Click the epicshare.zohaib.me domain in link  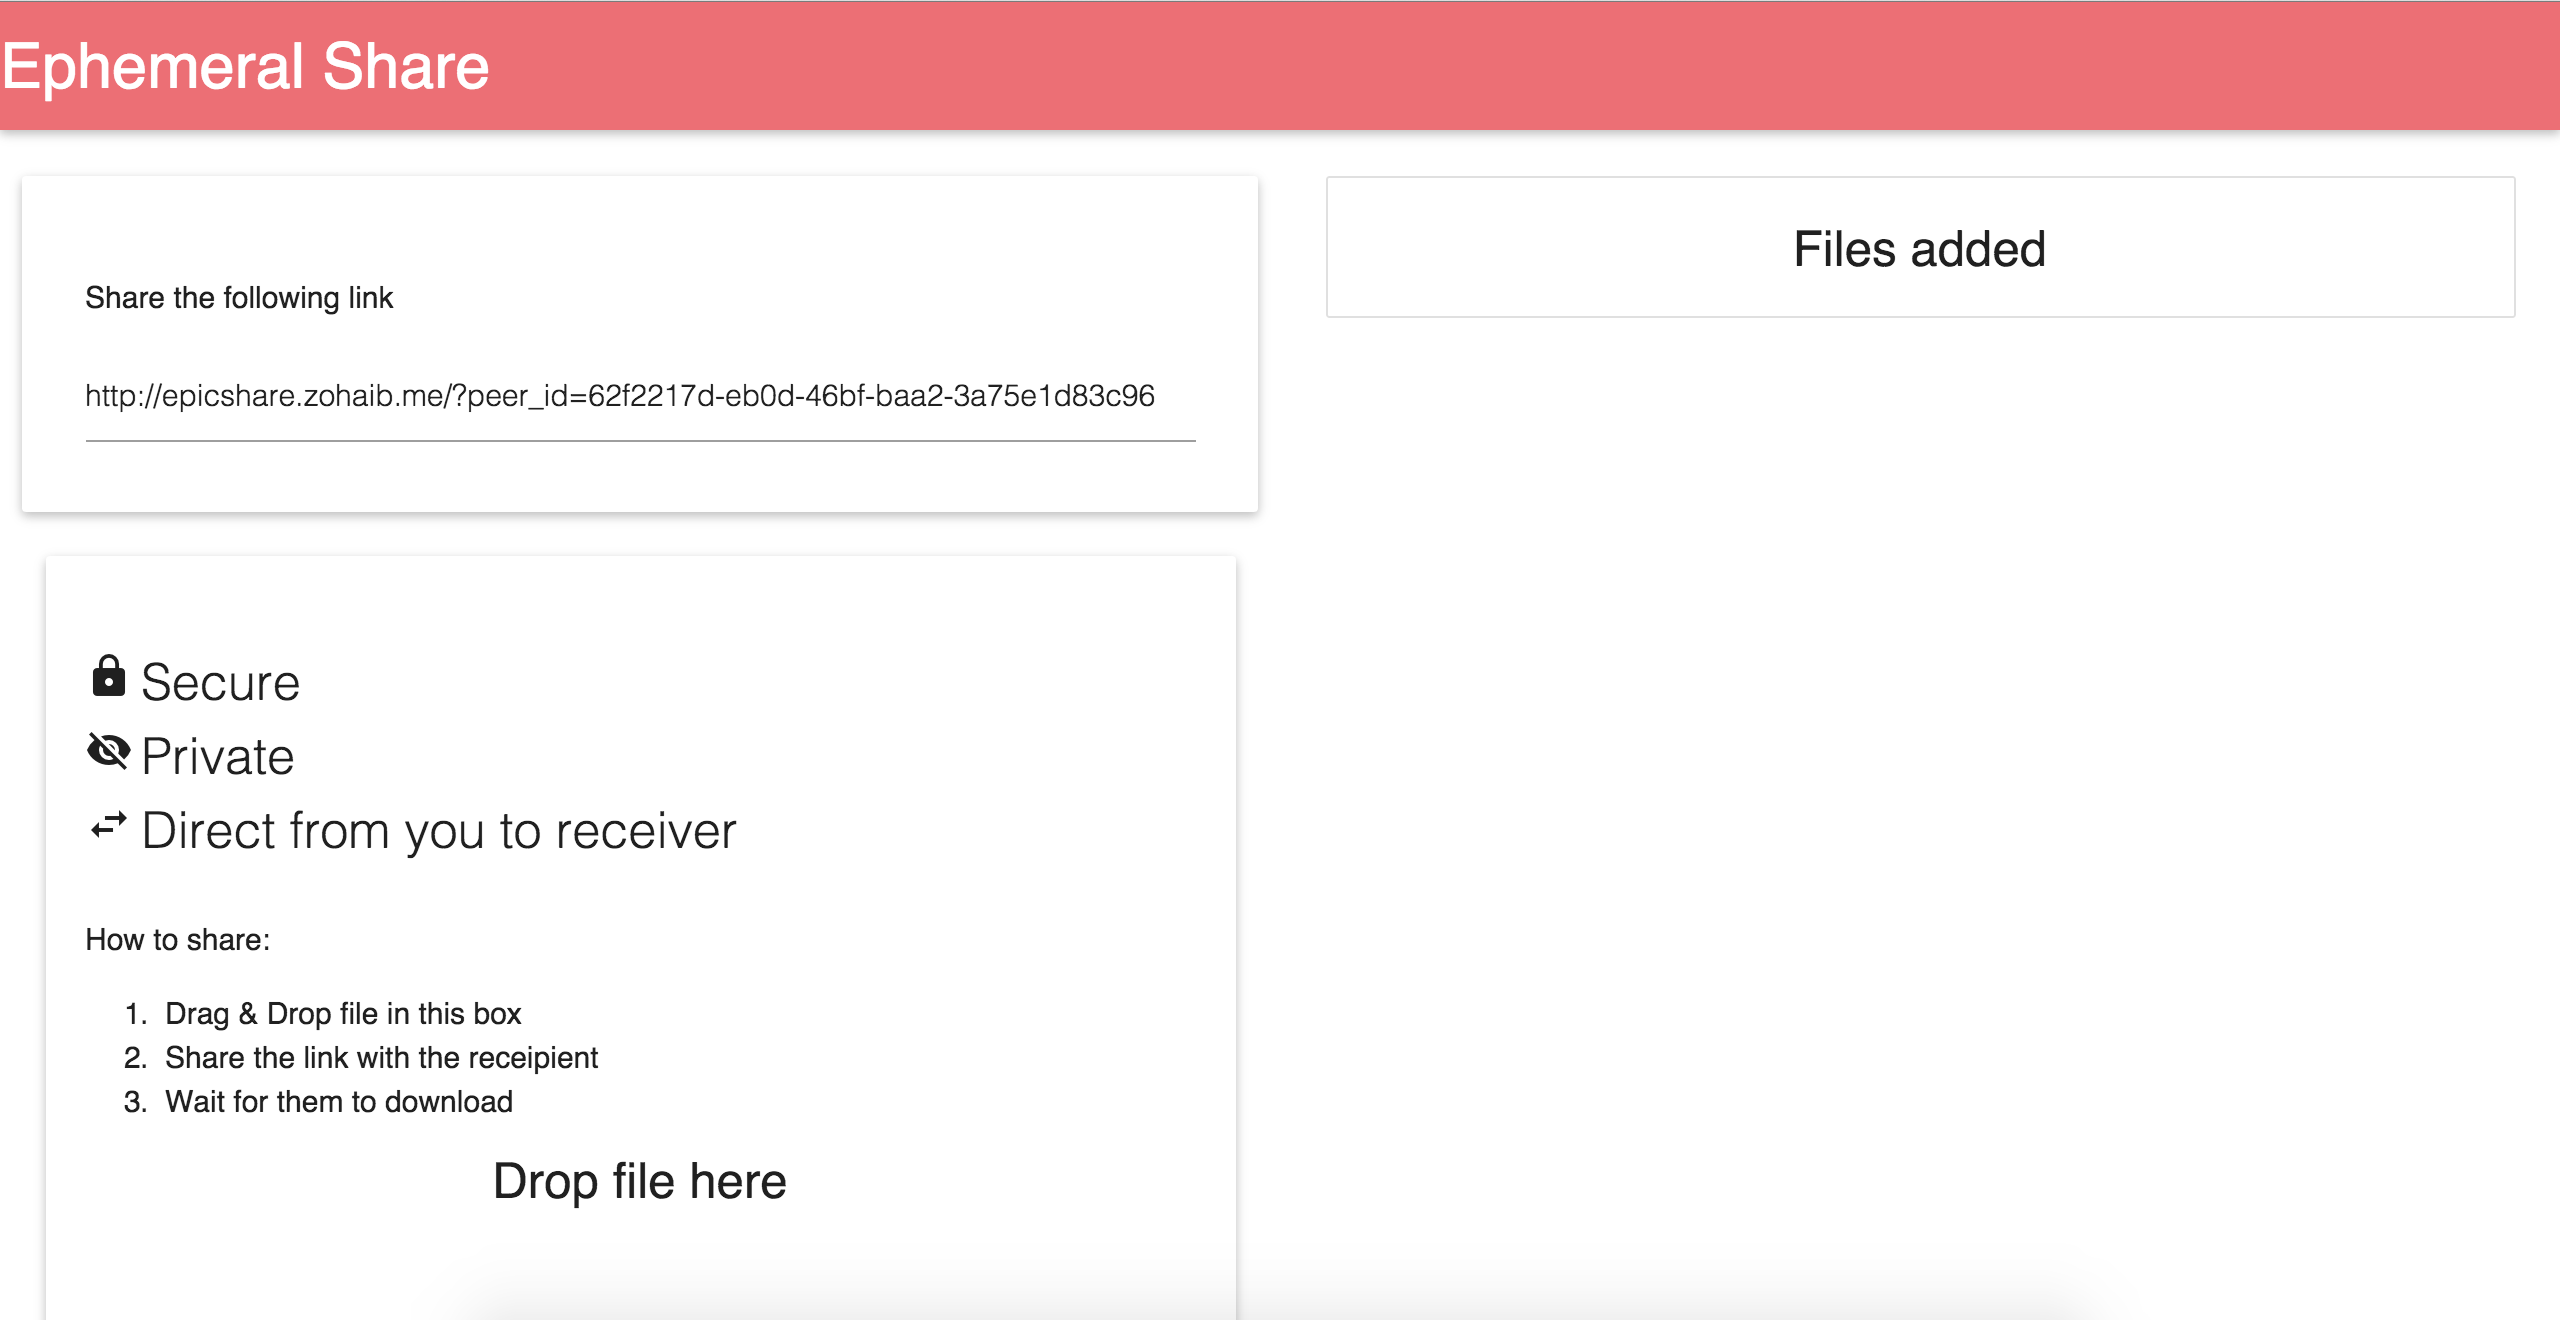(303, 397)
